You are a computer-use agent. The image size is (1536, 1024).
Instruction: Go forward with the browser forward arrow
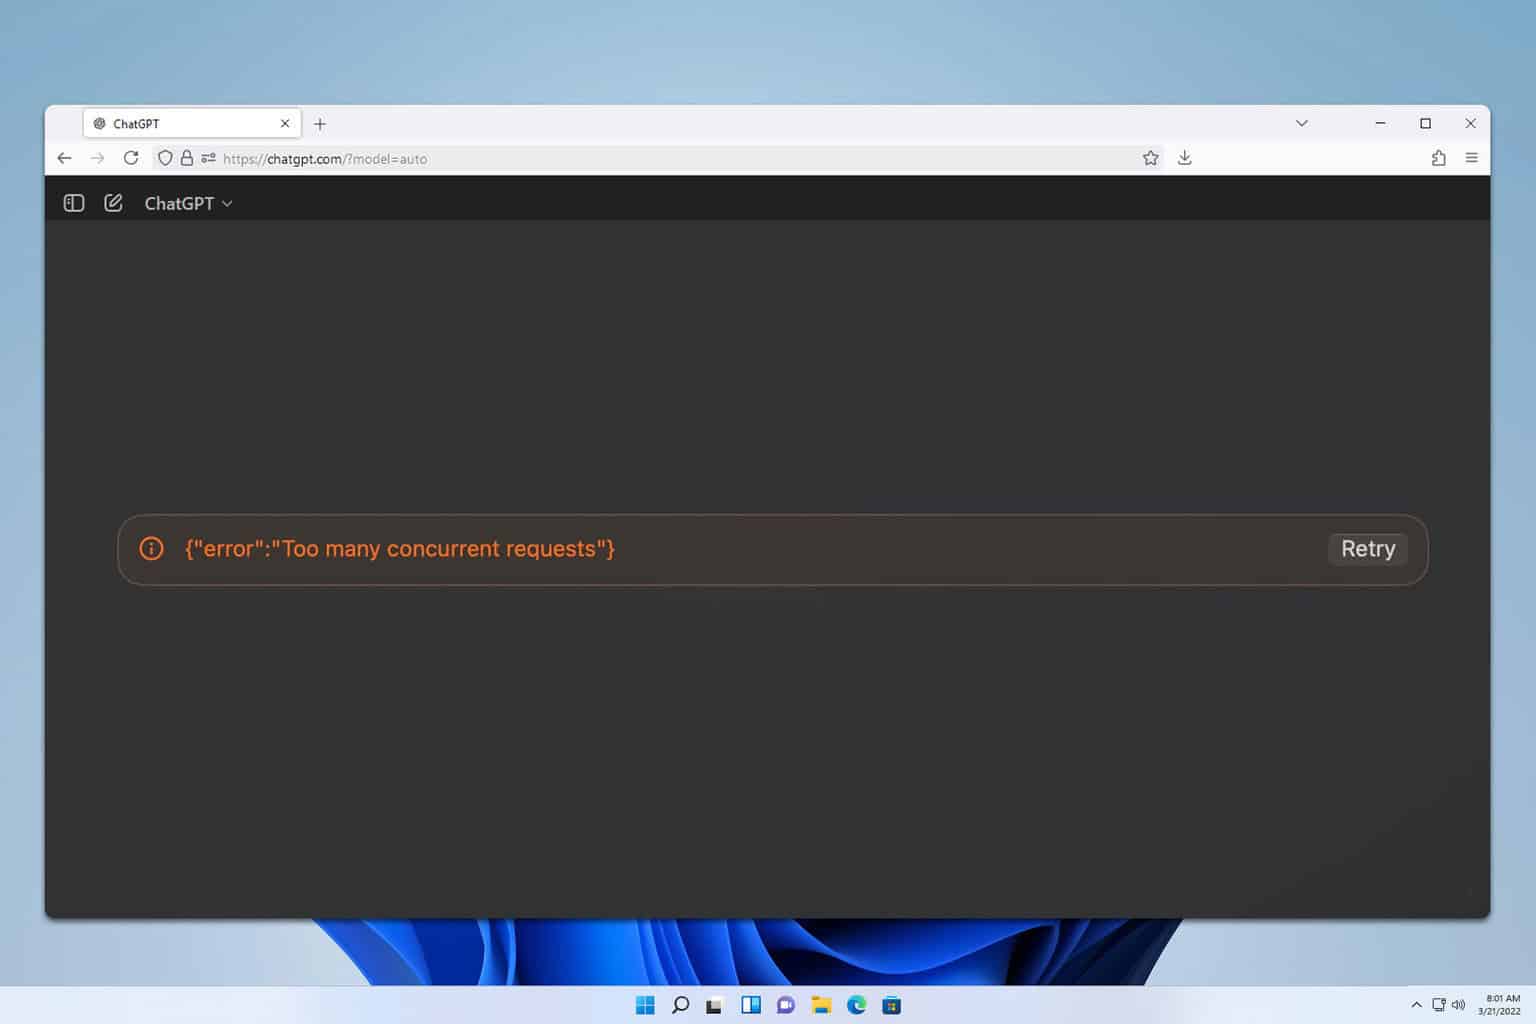97,158
